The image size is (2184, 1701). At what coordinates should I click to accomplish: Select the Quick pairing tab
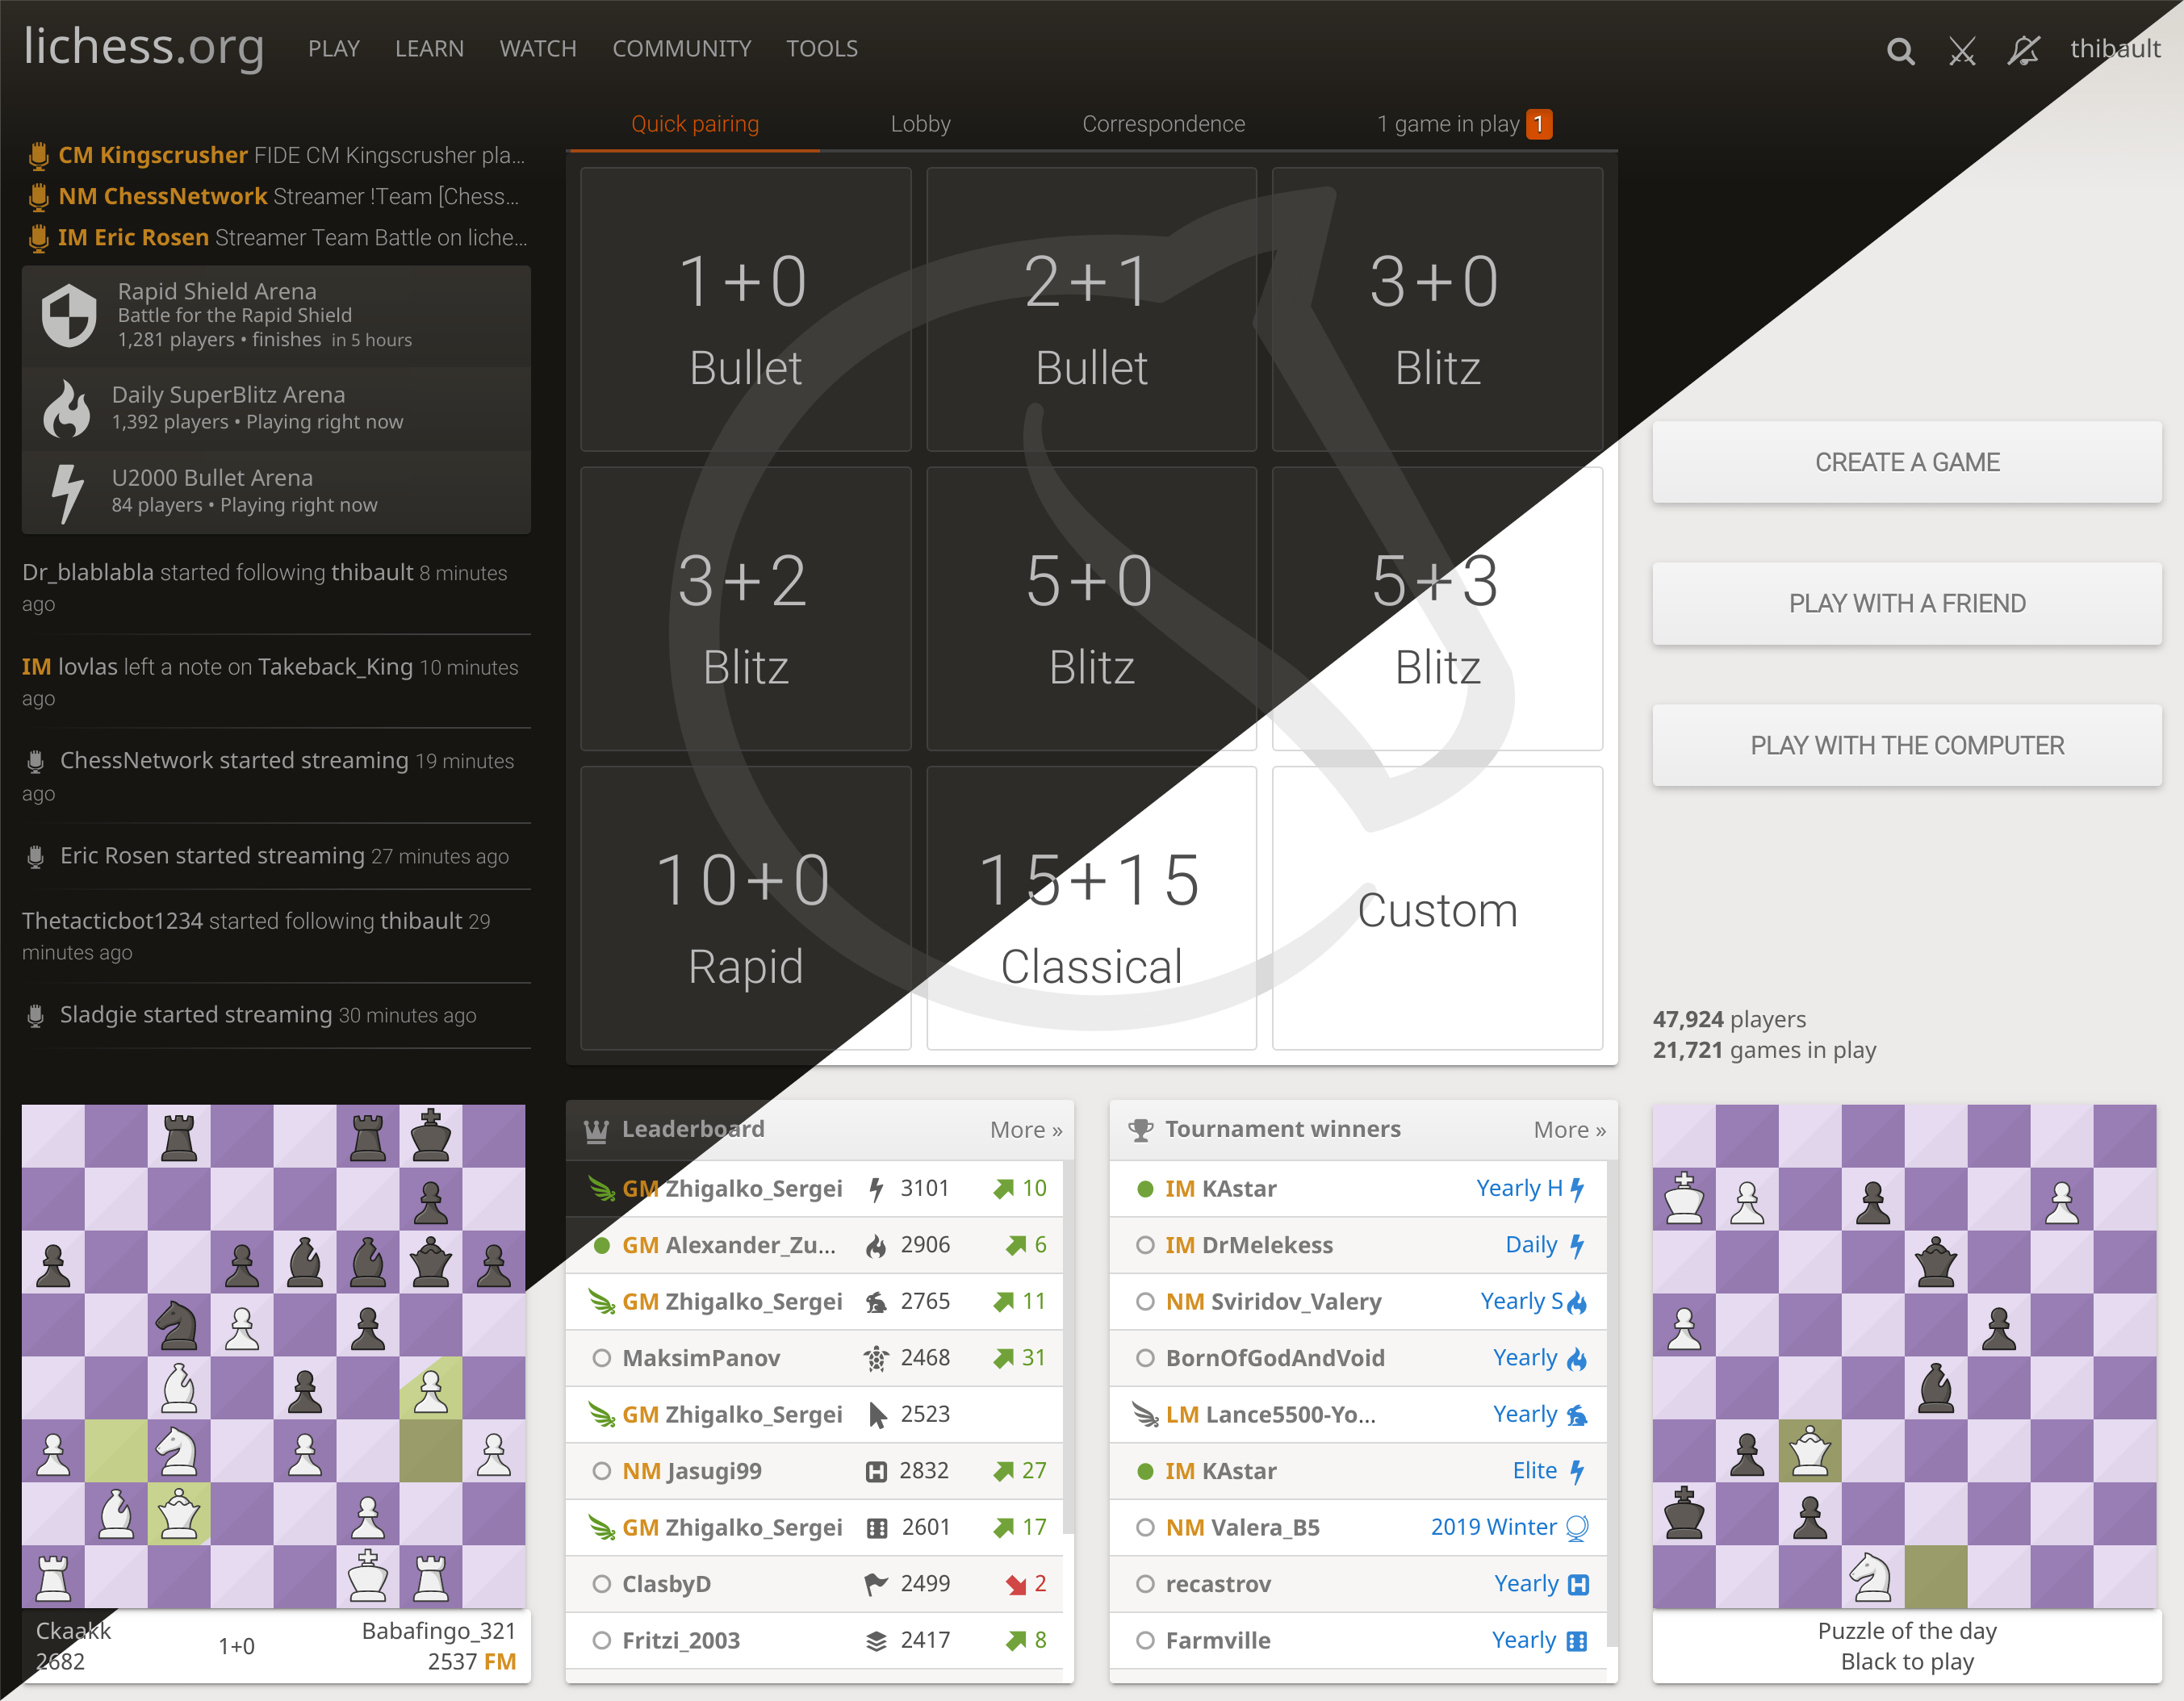695,124
